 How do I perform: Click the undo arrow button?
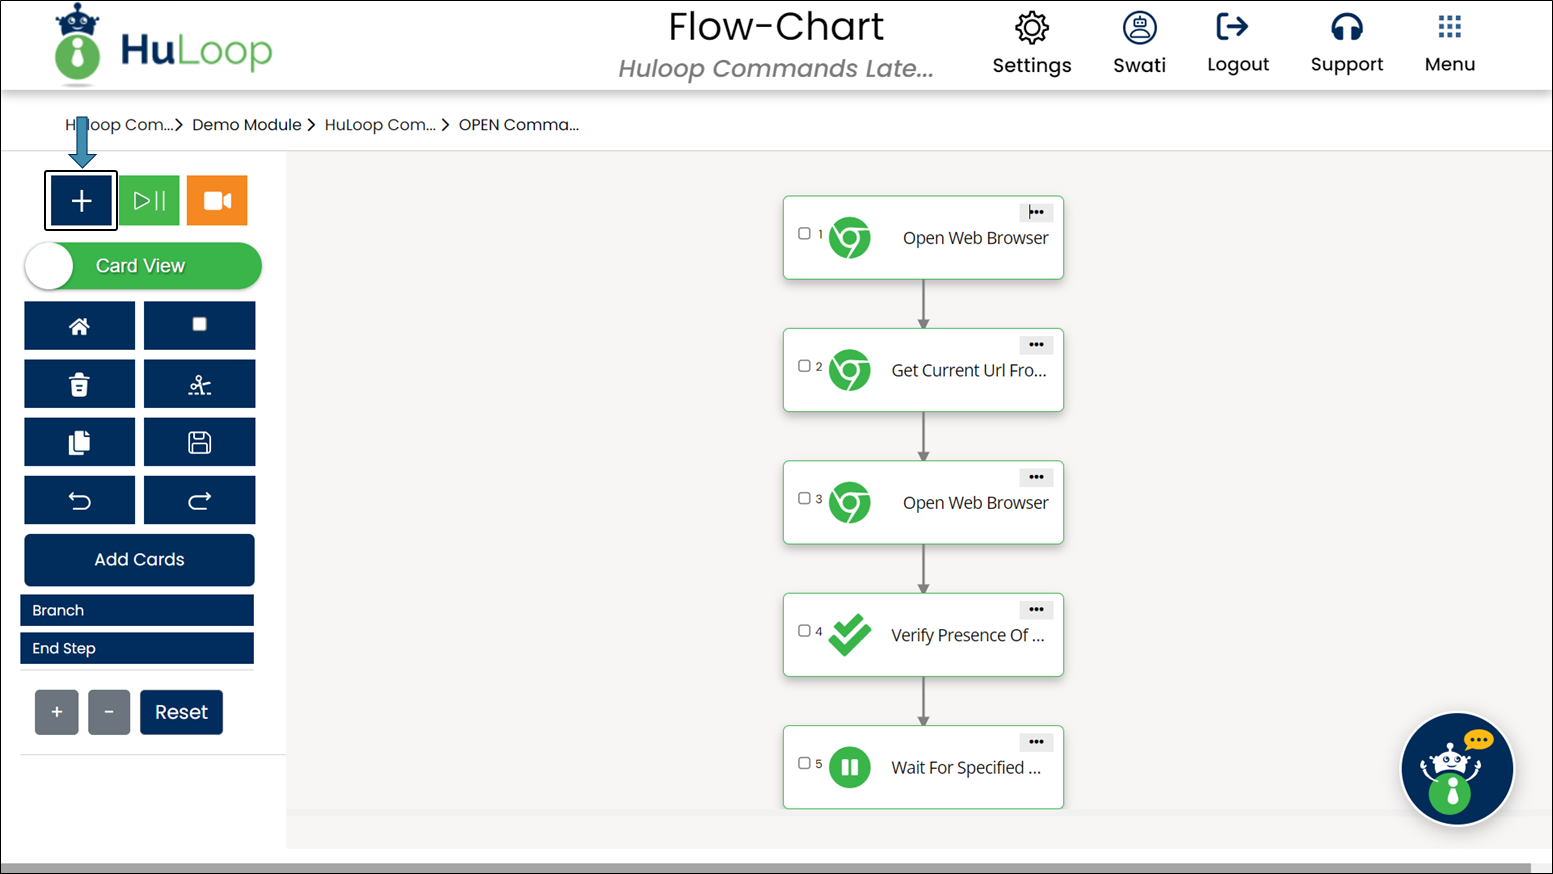(x=79, y=500)
